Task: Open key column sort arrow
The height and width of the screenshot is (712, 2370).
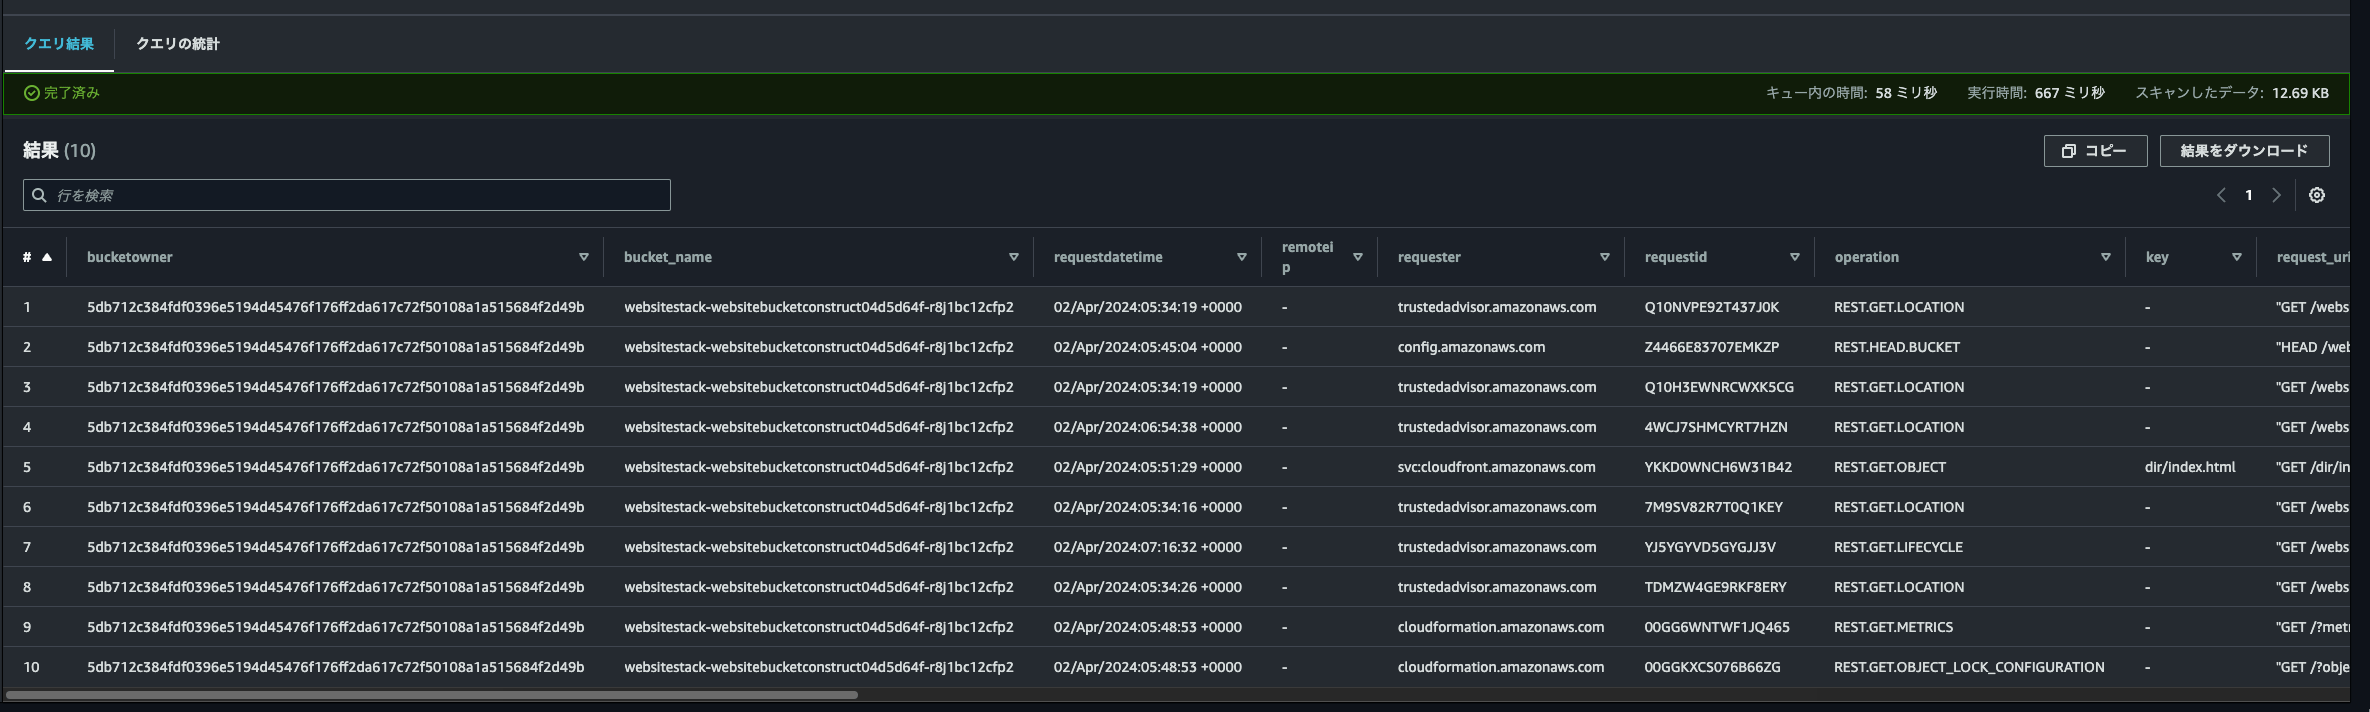Action: 2237,257
